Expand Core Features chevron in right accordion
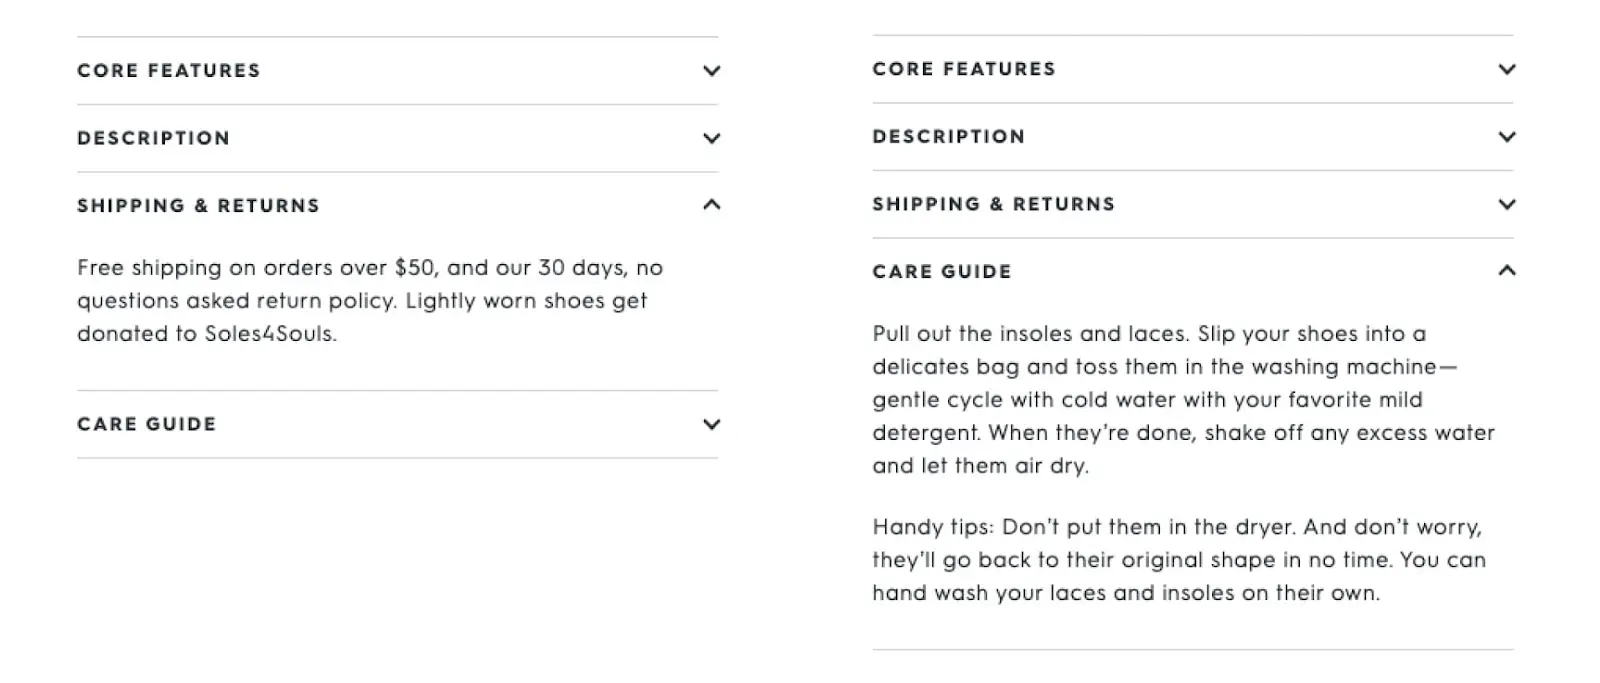Screen dimensions: 1600x683 coord(1507,69)
